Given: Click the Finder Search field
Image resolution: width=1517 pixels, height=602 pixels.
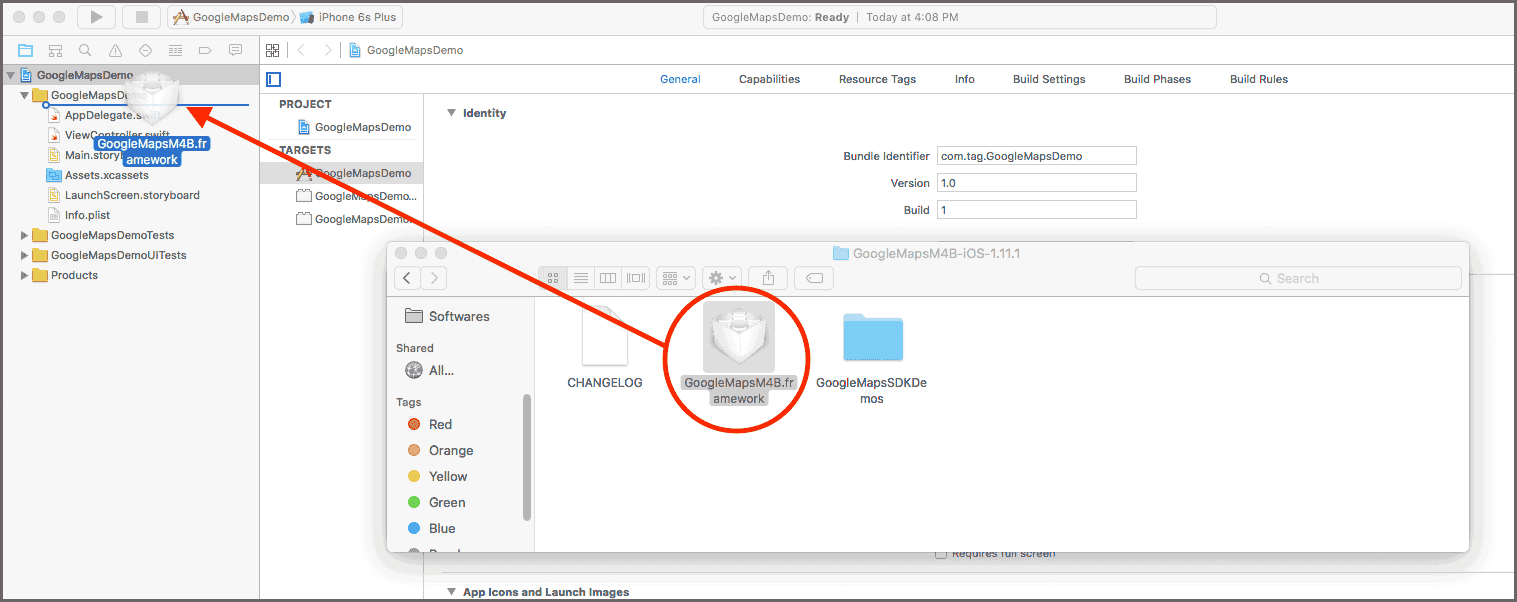Looking at the screenshot, I should (1298, 278).
